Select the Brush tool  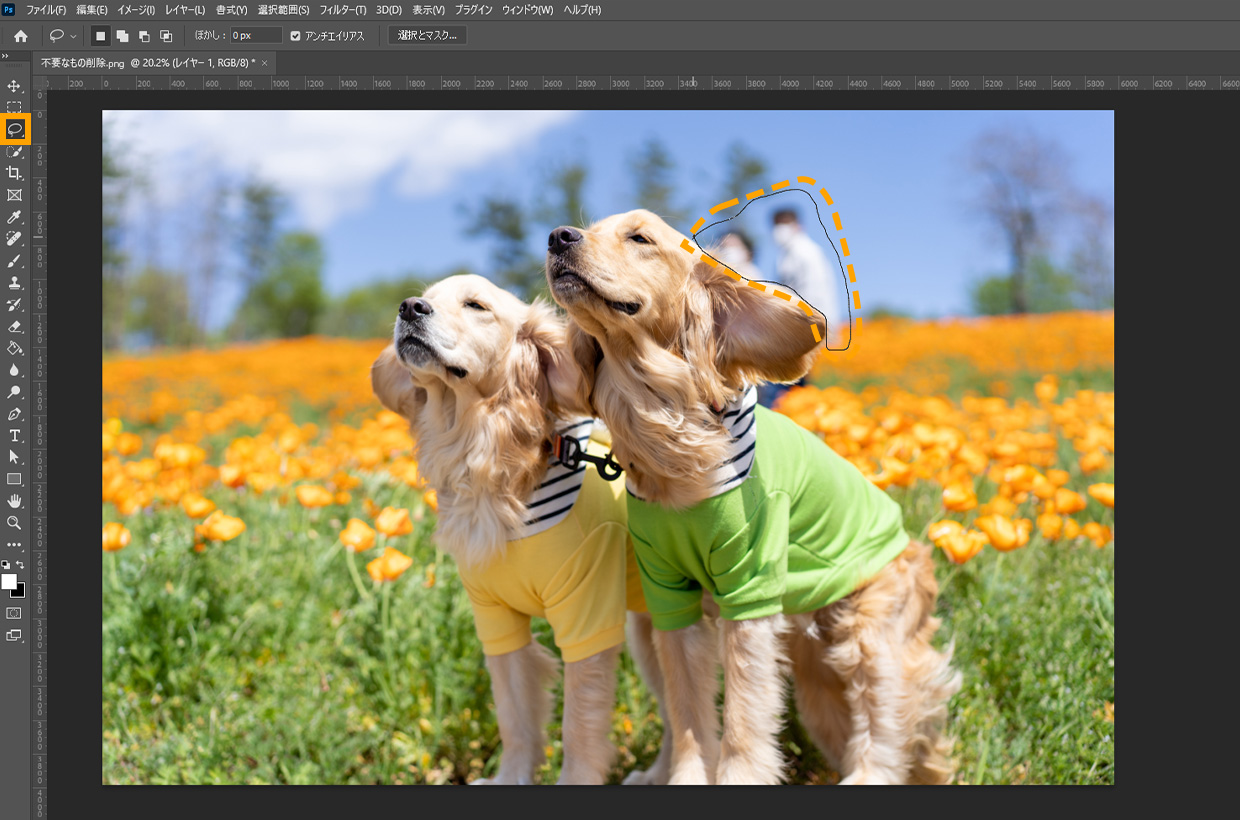tap(14, 261)
